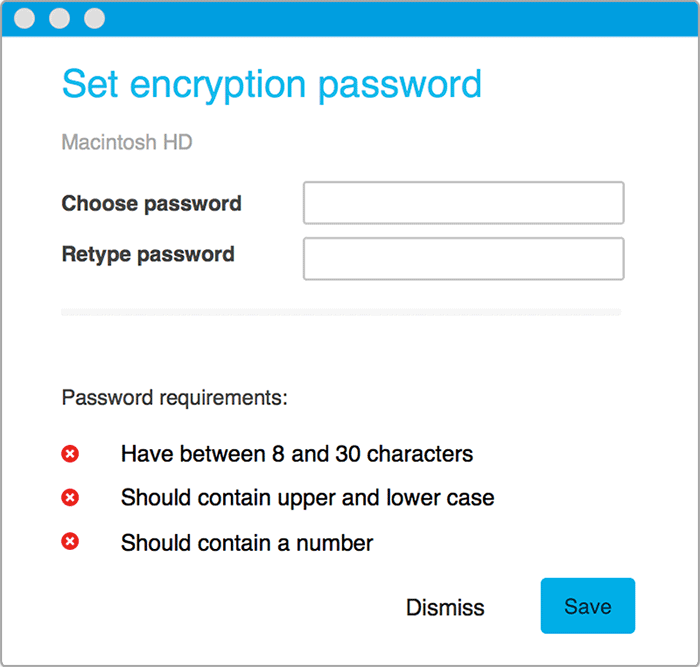
Task: Click 'Should contain upper and lower case' text
Action: 308,498
